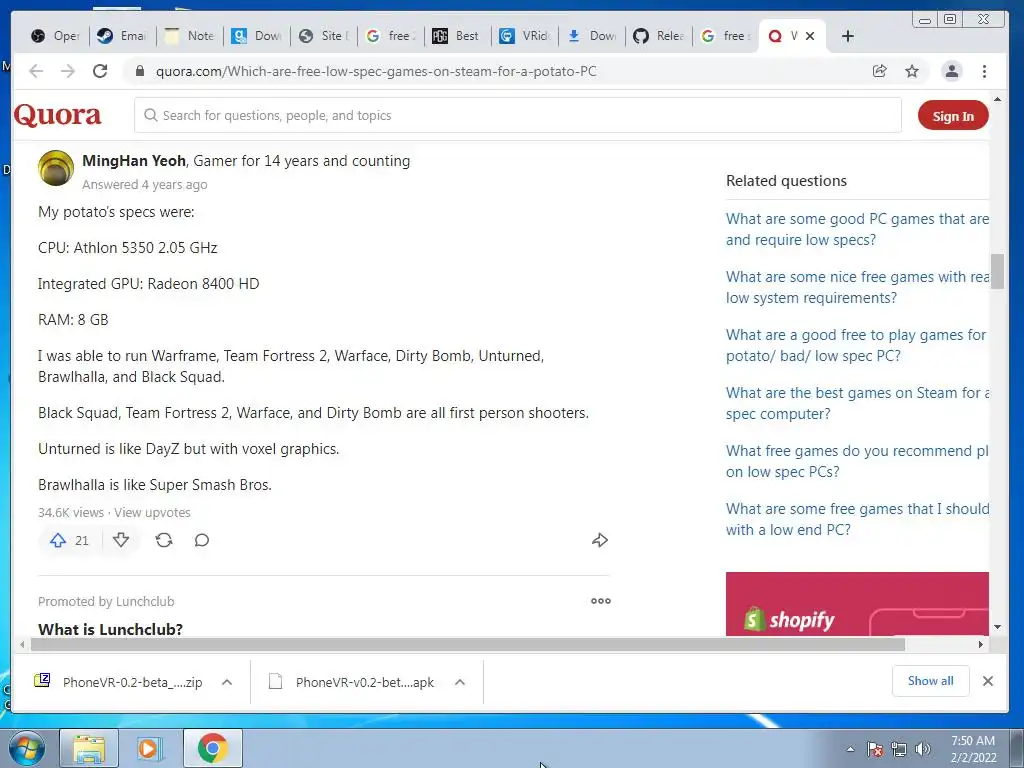Upvote MingHan Yeoh's answer
1024x768 pixels.
pos(58,540)
